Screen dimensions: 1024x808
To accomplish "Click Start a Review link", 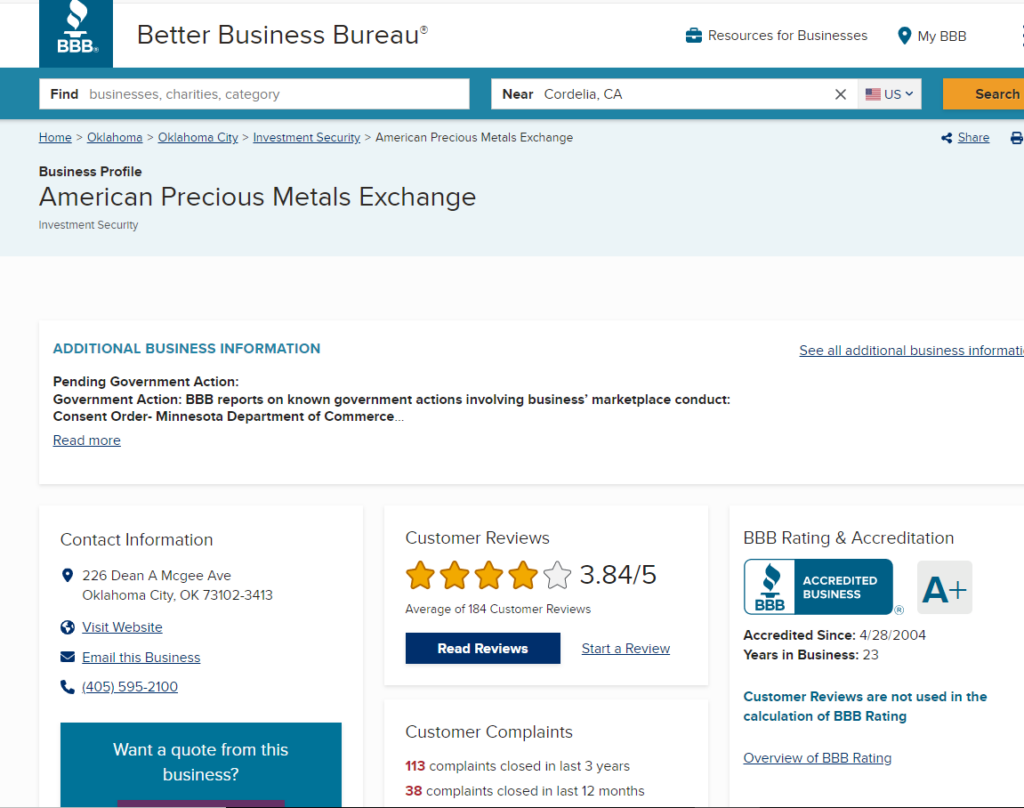I will coord(626,648).
